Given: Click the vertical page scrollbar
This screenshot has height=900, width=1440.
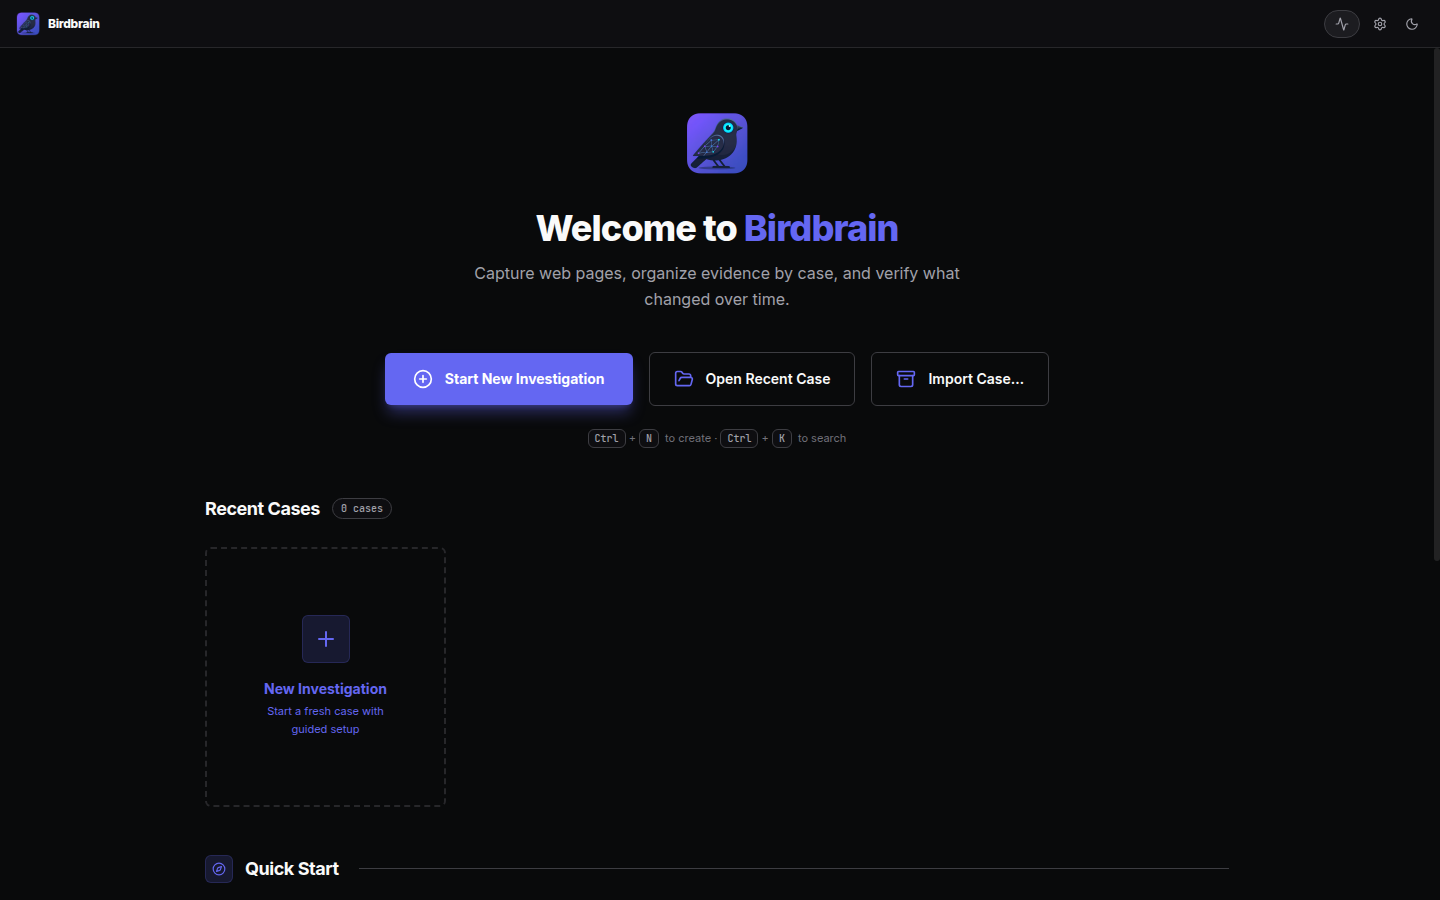Looking at the screenshot, I should [x=1436, y=305].
